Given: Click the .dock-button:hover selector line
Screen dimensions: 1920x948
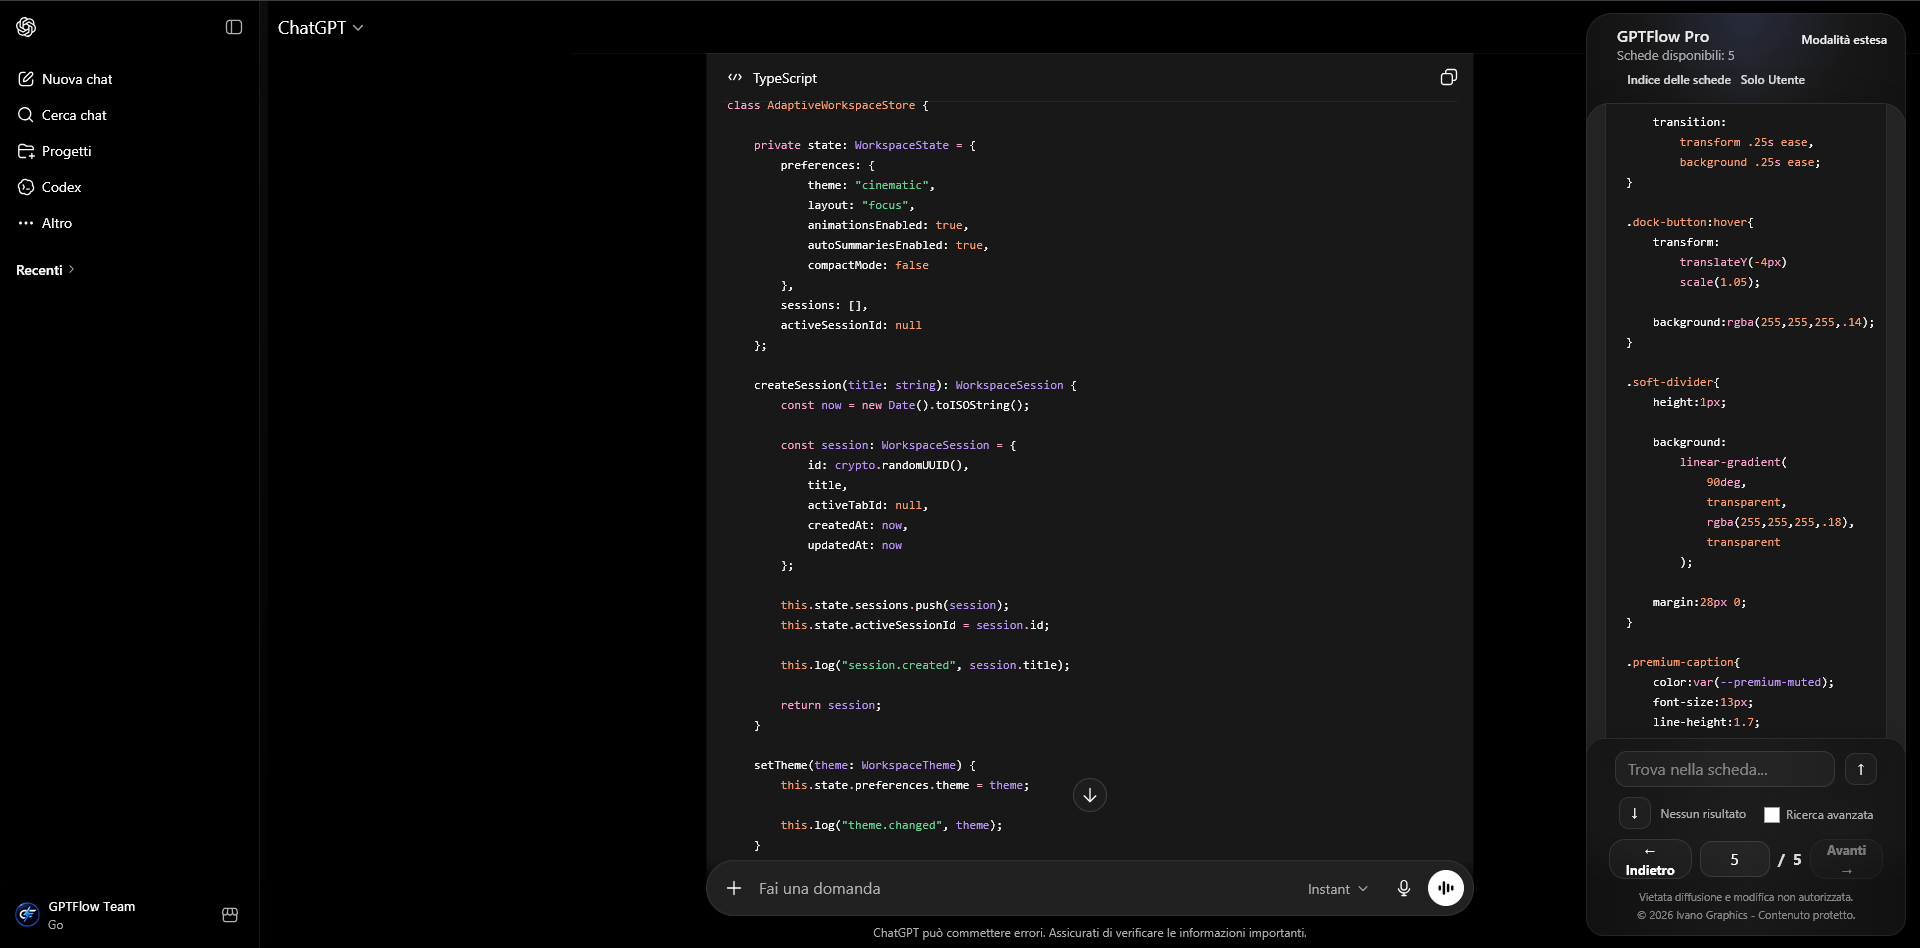Looking at the screenshot, I should pyautogui.click(x=1690, y=222).
